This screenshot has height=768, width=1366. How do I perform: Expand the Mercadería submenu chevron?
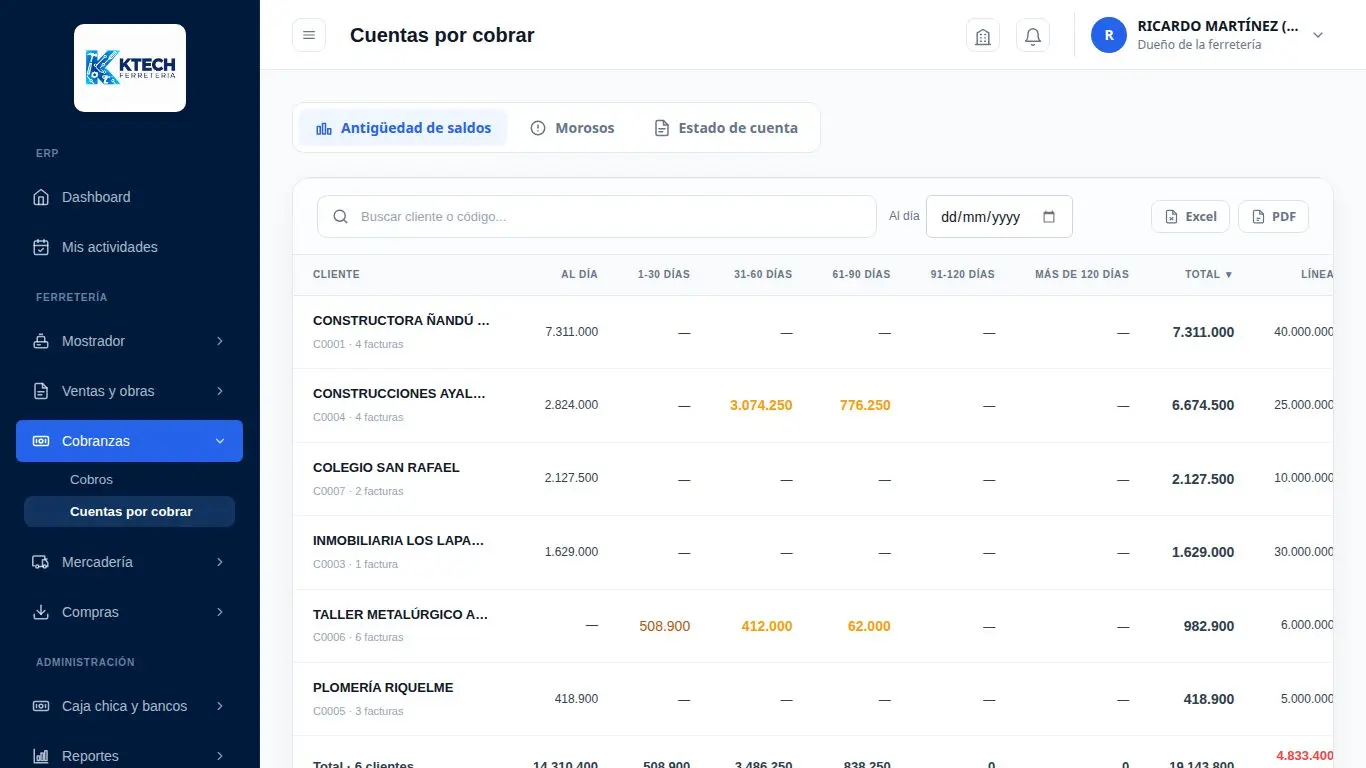pos(220,562)
